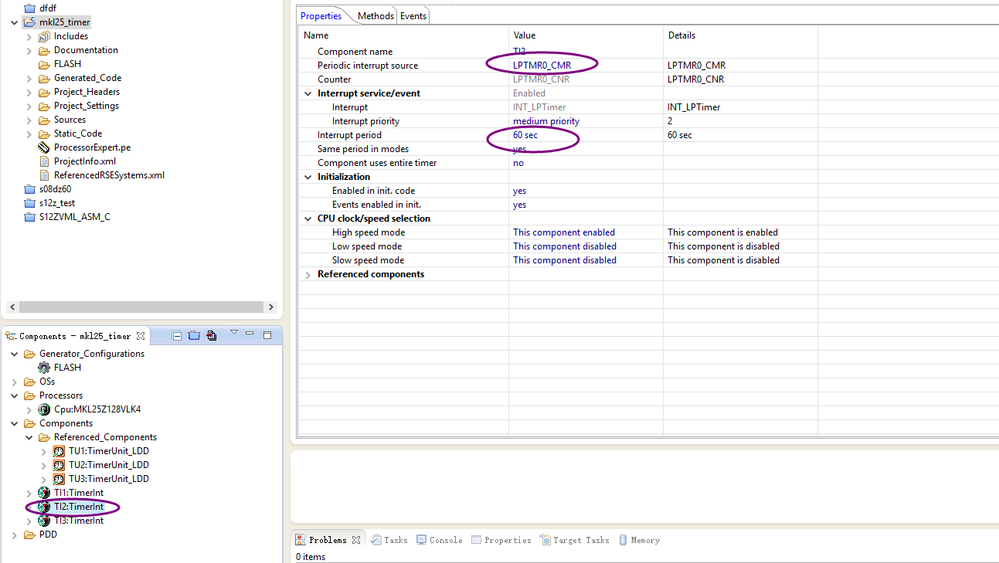Select the Cpu:MKL25Z128VLK4 processor icon
The width and height of the screenshot is (999, 563).
pos(44,410)
